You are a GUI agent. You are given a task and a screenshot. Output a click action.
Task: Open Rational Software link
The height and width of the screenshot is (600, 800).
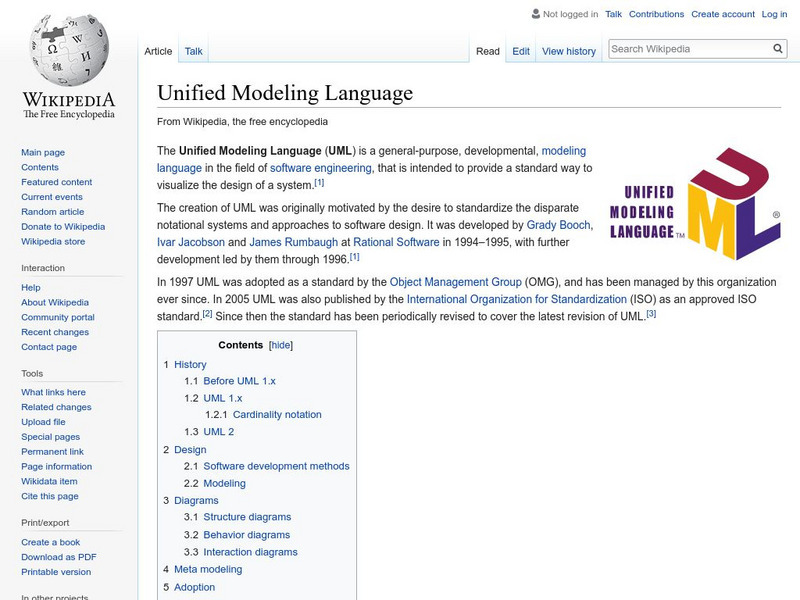click(396, 242)
